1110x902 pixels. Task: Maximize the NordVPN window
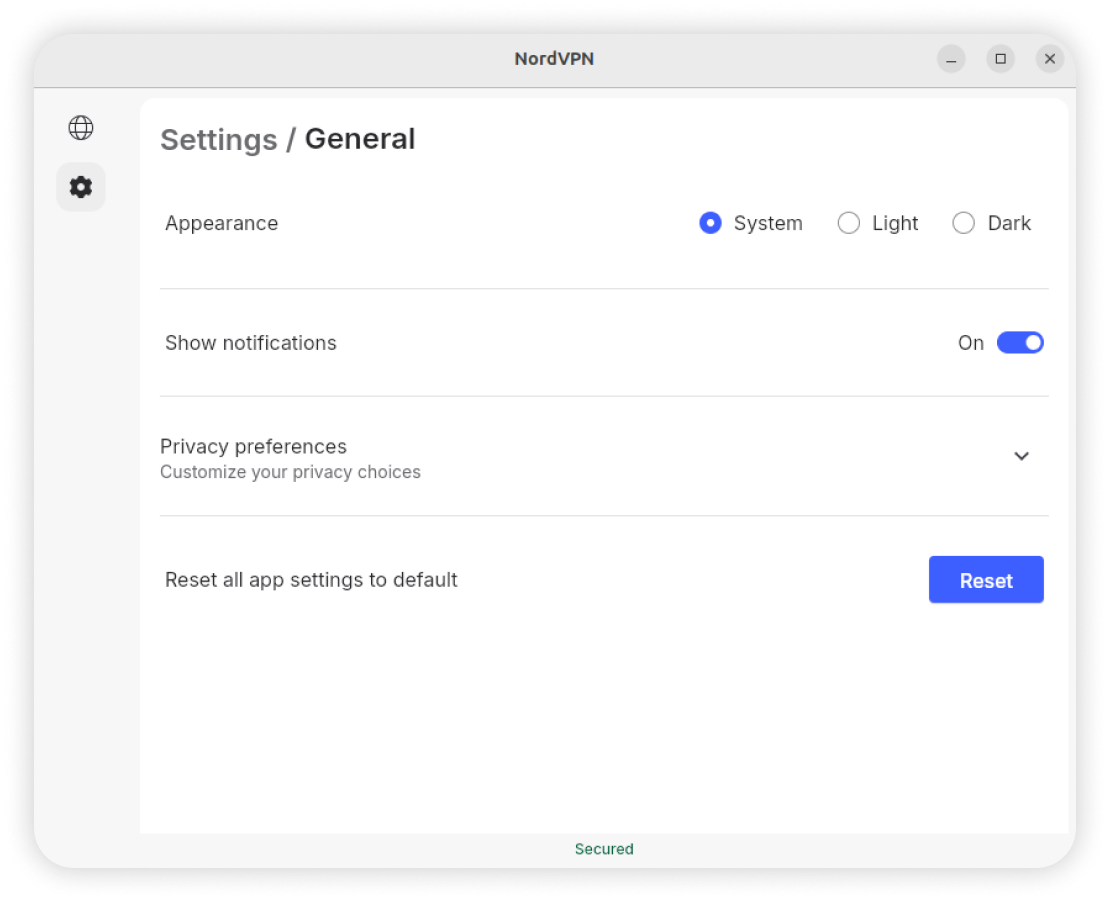[1000, 59]
